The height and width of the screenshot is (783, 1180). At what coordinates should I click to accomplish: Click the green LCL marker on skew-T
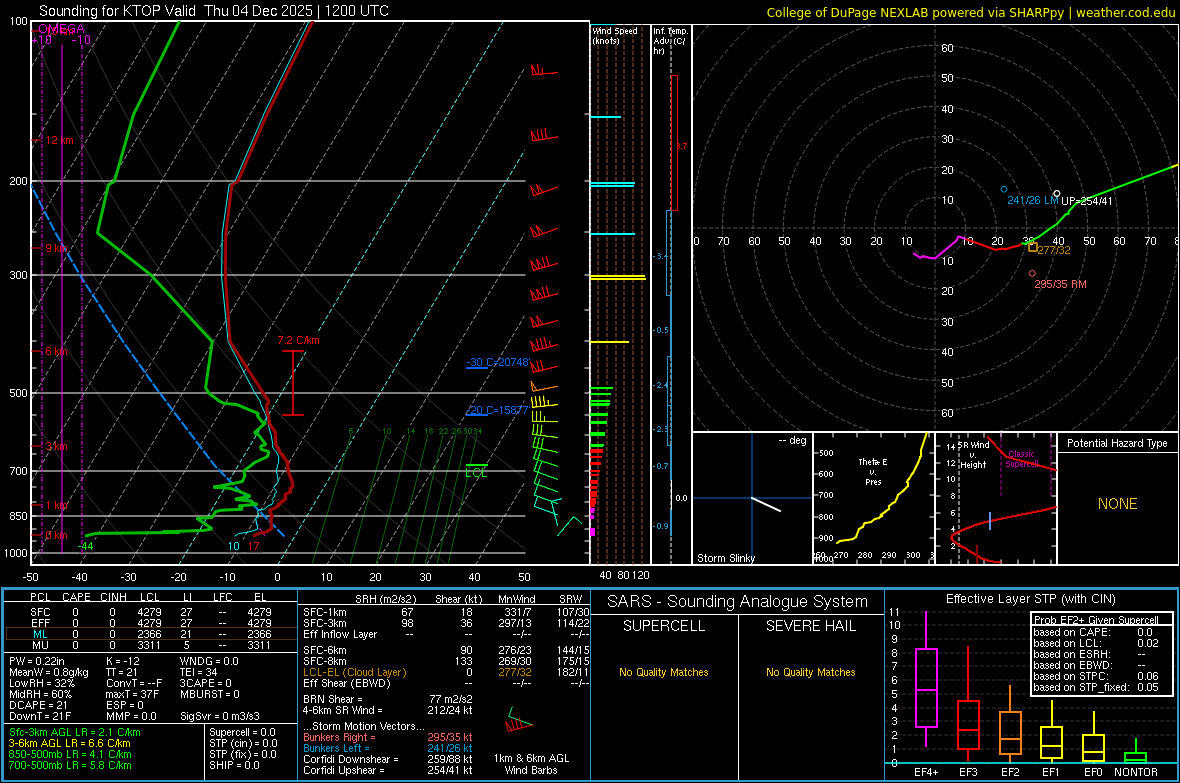point(476,471)
